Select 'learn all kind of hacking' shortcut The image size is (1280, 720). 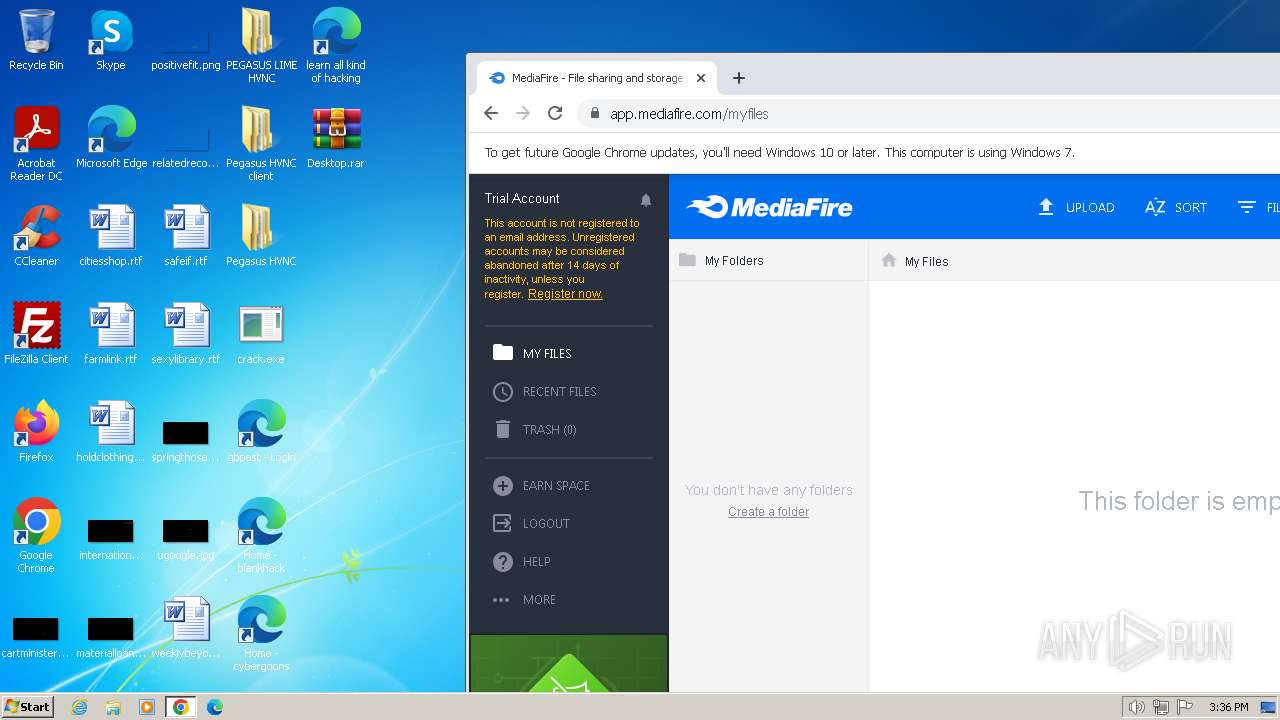(336, 45)
